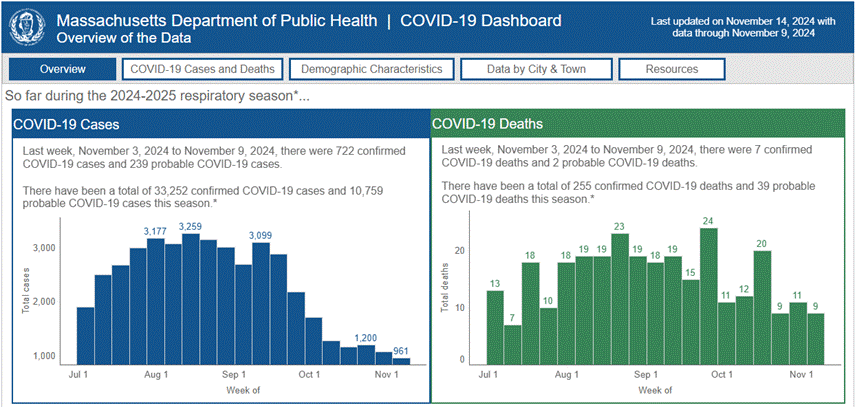Image resolution: width=855 pixels, height=407 pixels.
Task: Select the deaths bar labeled 23
Action: 620,299
